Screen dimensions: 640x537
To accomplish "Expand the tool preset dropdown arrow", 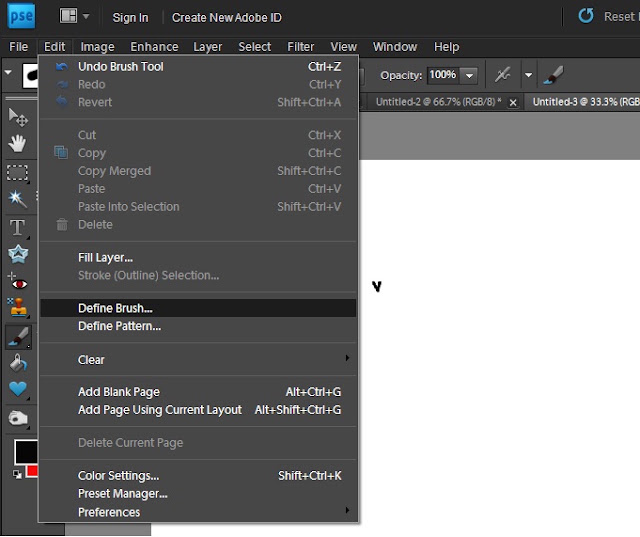I will [x=8, y=73].
